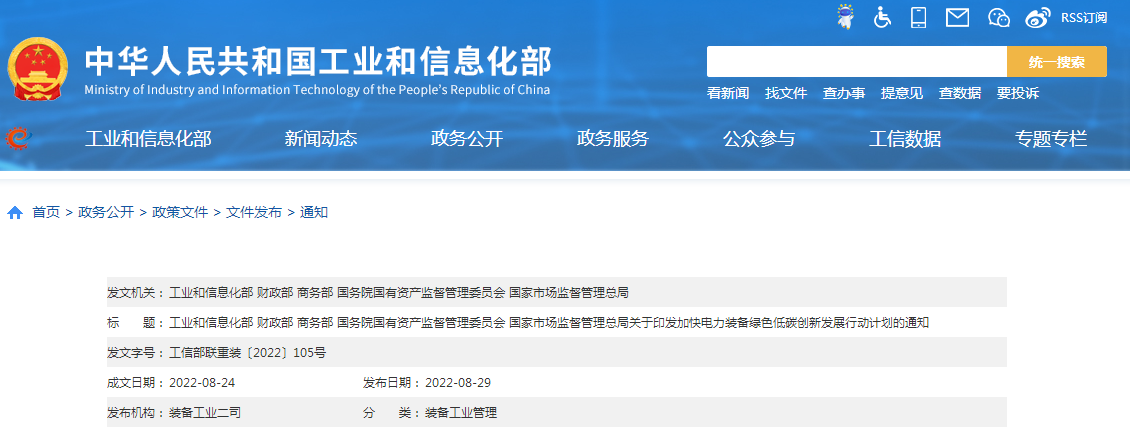The height and width of the screenshot is (434, 1130).
Task: Open the 政务公开 navigation menu
Action: pyautogui.click(x=467, y=138)
